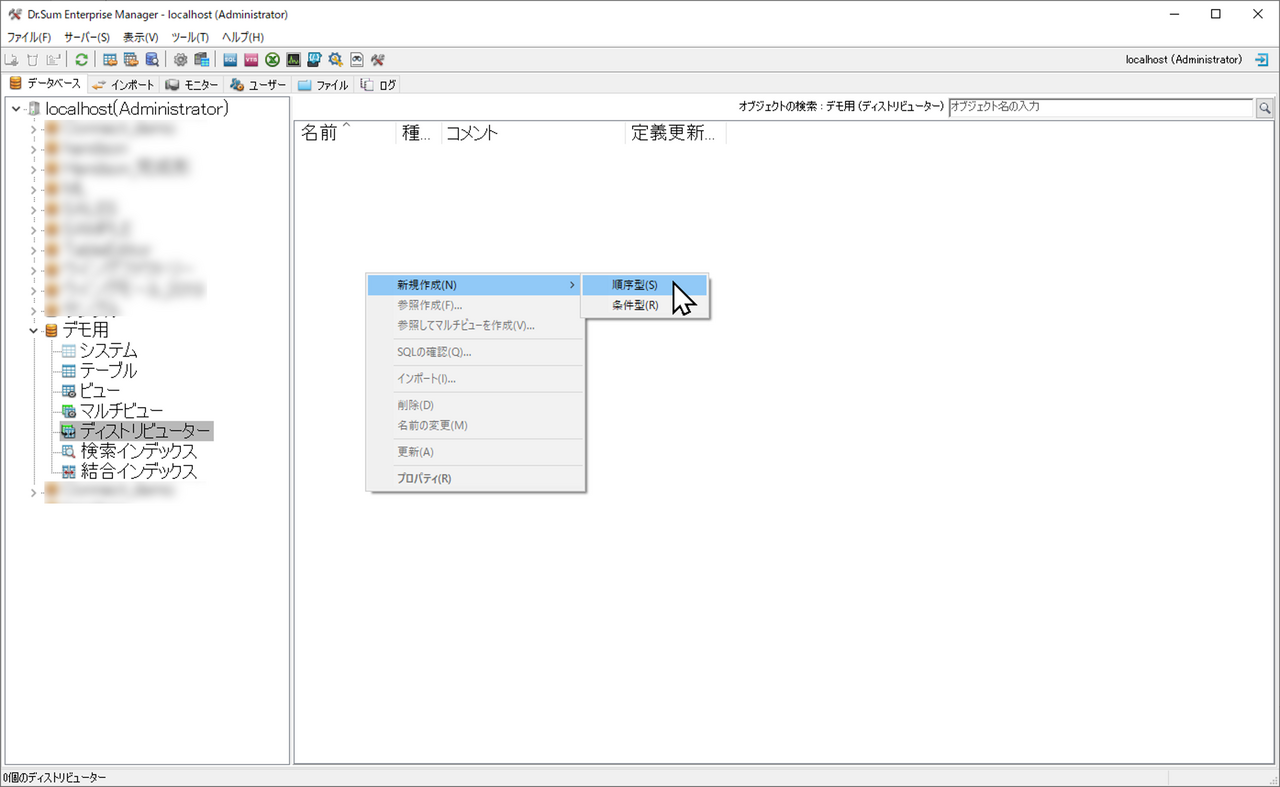This screenshot has height=787, width=1280.
Task: Collapse the localhost(Administrator) tree node
Action: [15, 109]
